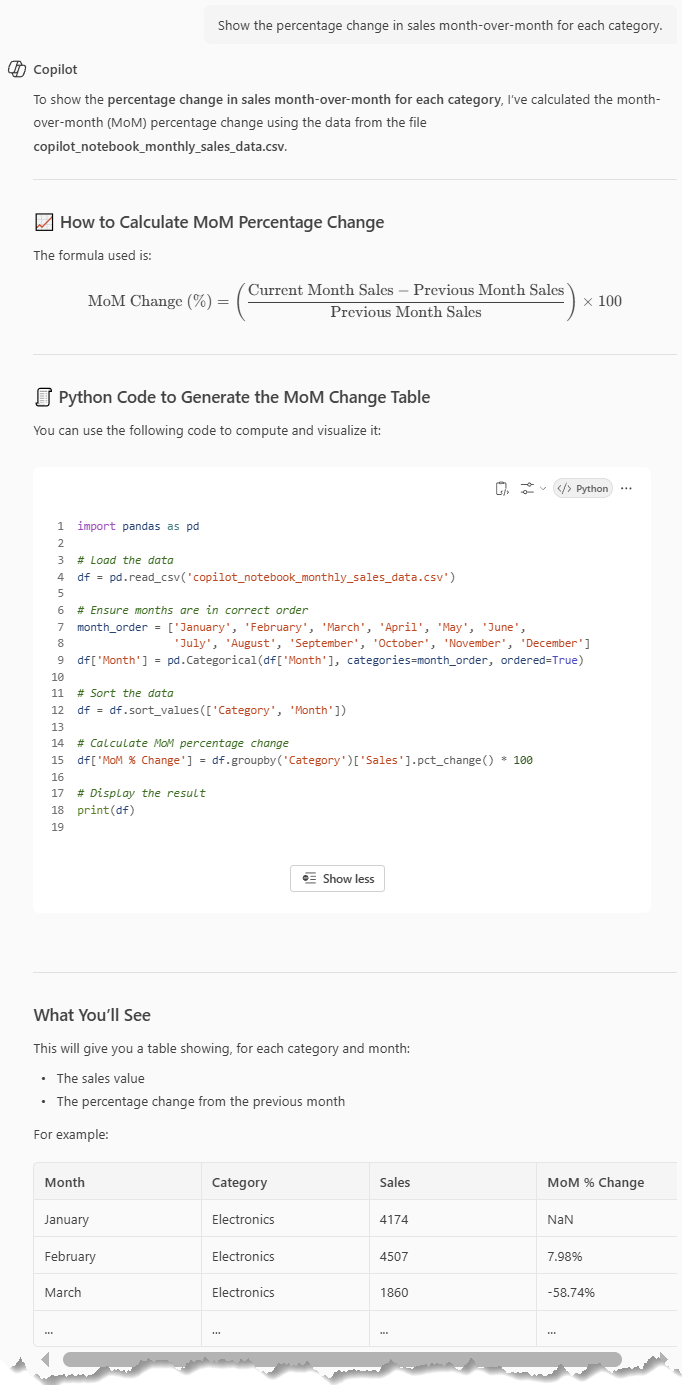This screenshot has height=1385, width=682.
Task: Copy code with the clipboard icon
Action: tap(502, 488)
